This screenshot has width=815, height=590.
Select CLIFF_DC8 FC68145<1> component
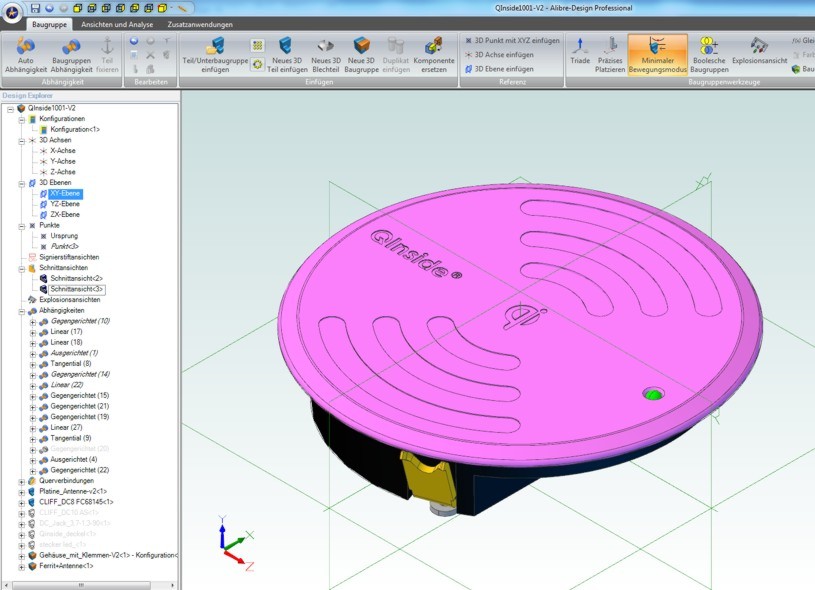point(76,502)
